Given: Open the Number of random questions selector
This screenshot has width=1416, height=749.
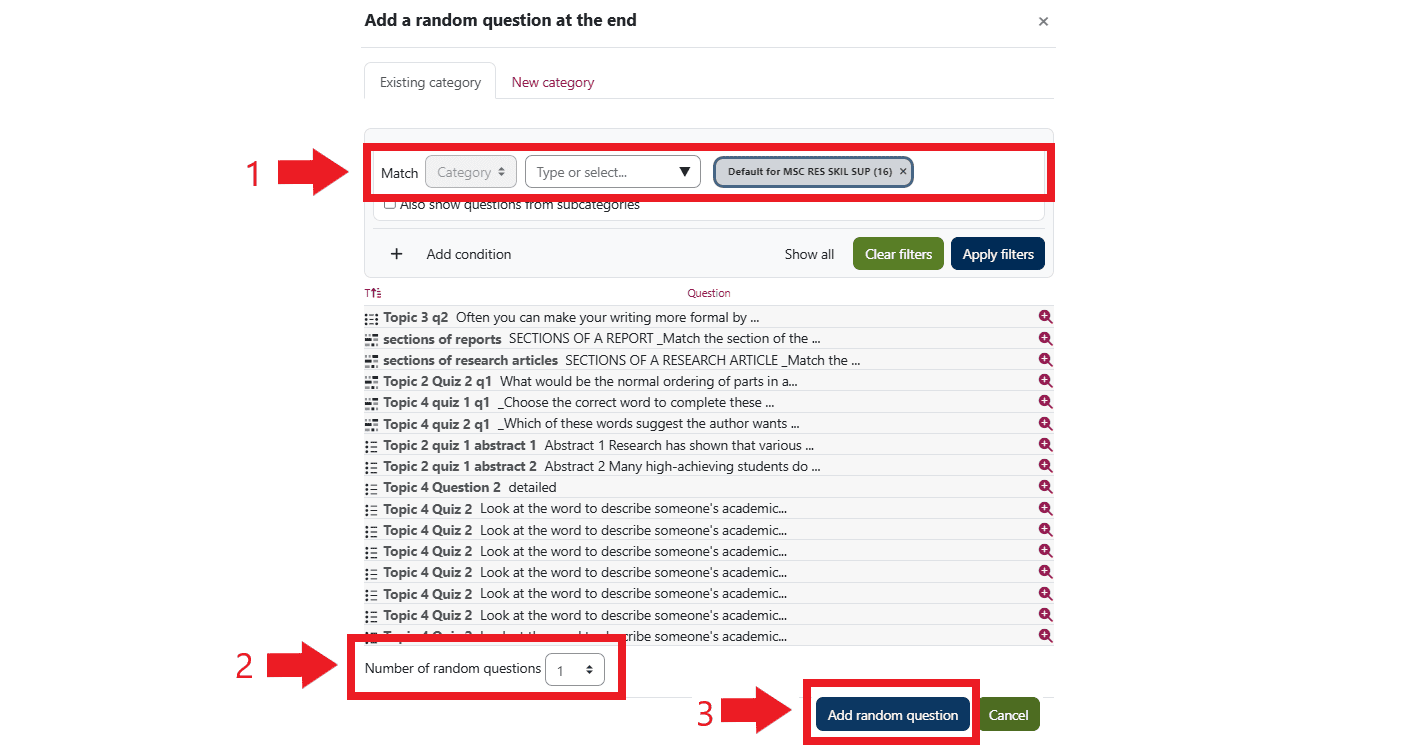Looking at the screenshot, I should pyautogui.click(x=575, y=670).
